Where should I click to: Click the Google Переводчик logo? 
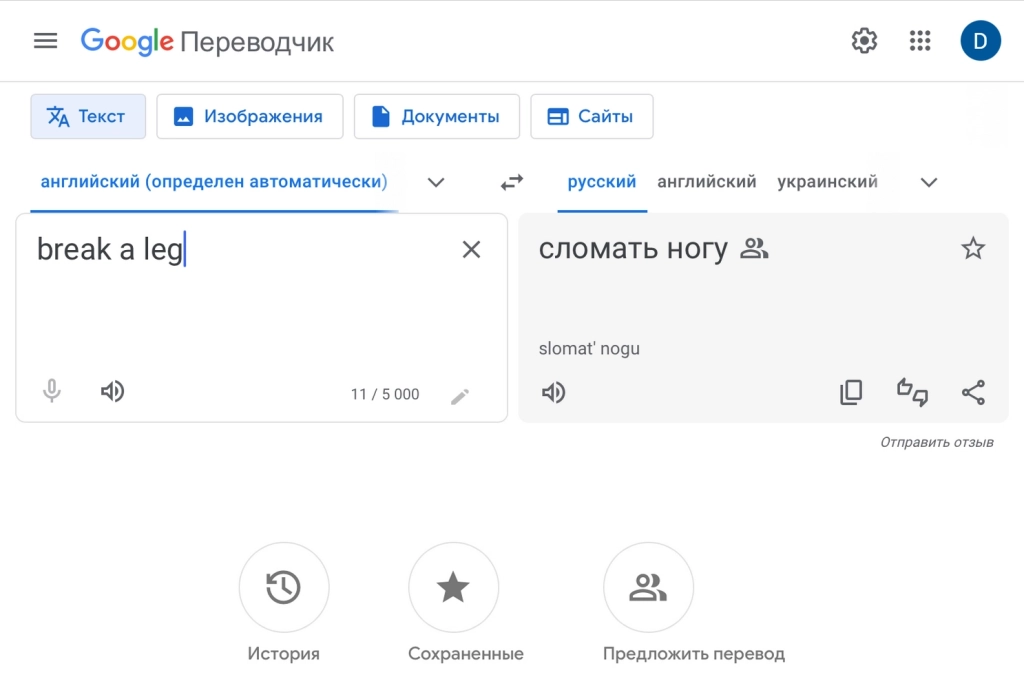(207, 42)
